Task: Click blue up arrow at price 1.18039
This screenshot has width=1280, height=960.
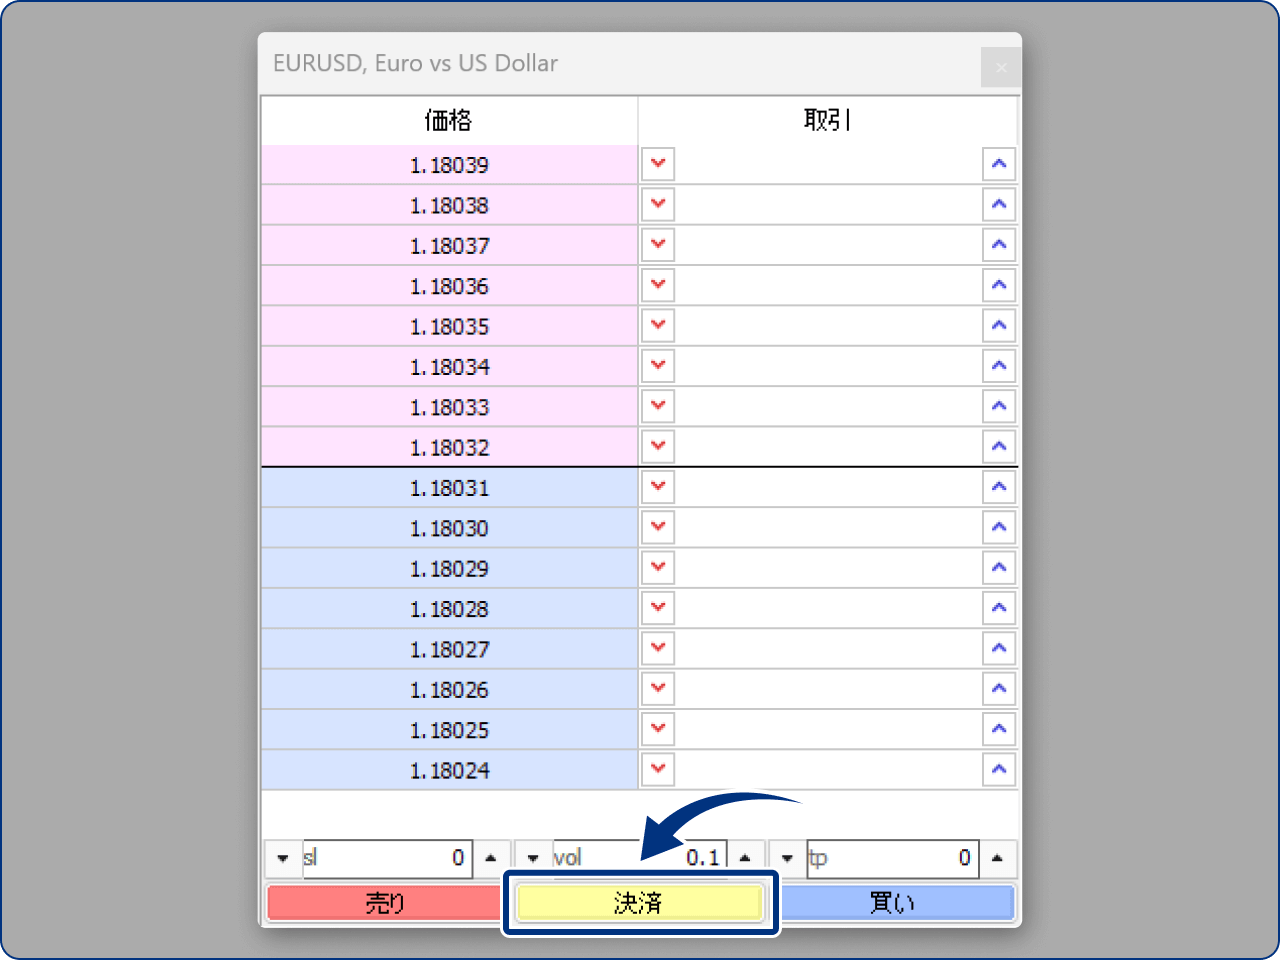Action: point(998,164)
